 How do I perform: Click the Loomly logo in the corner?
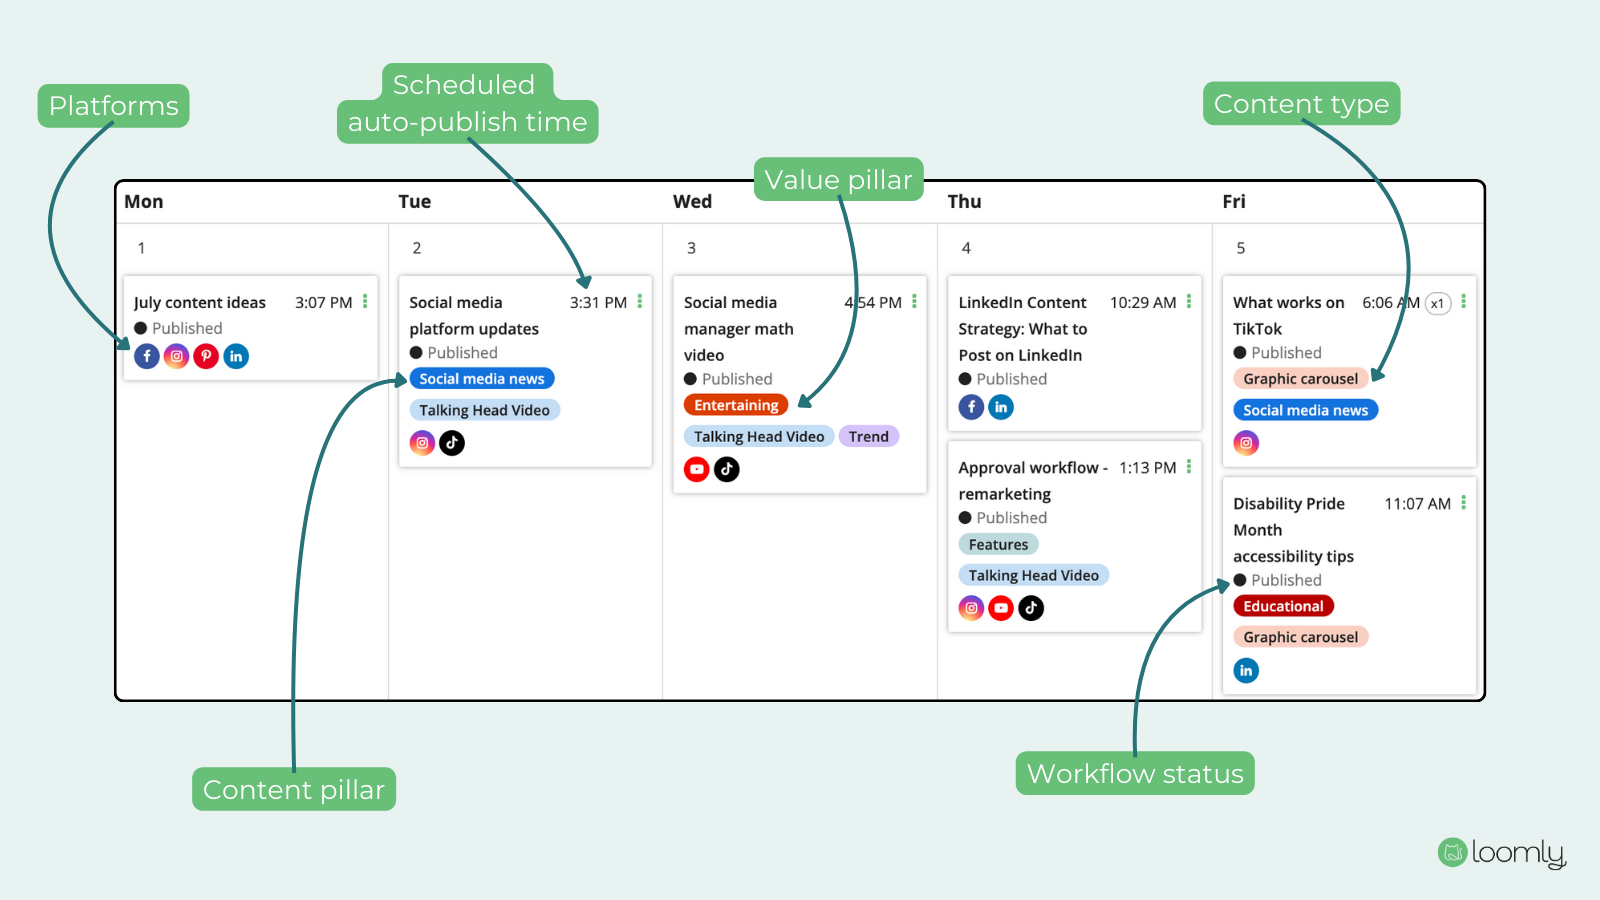pos(1500,853)
